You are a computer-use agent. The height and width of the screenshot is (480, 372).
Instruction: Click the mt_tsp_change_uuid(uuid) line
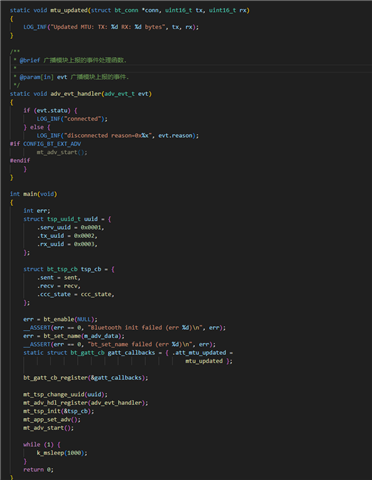[65, 394]
